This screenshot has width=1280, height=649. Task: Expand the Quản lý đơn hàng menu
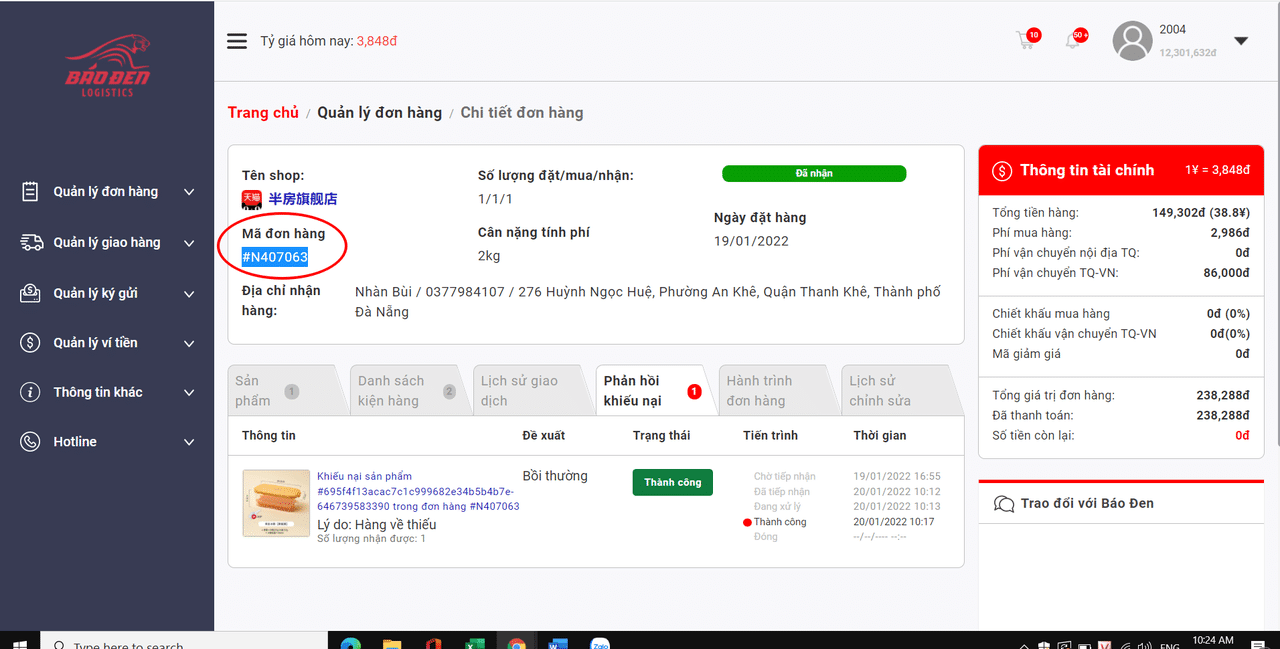107,192
